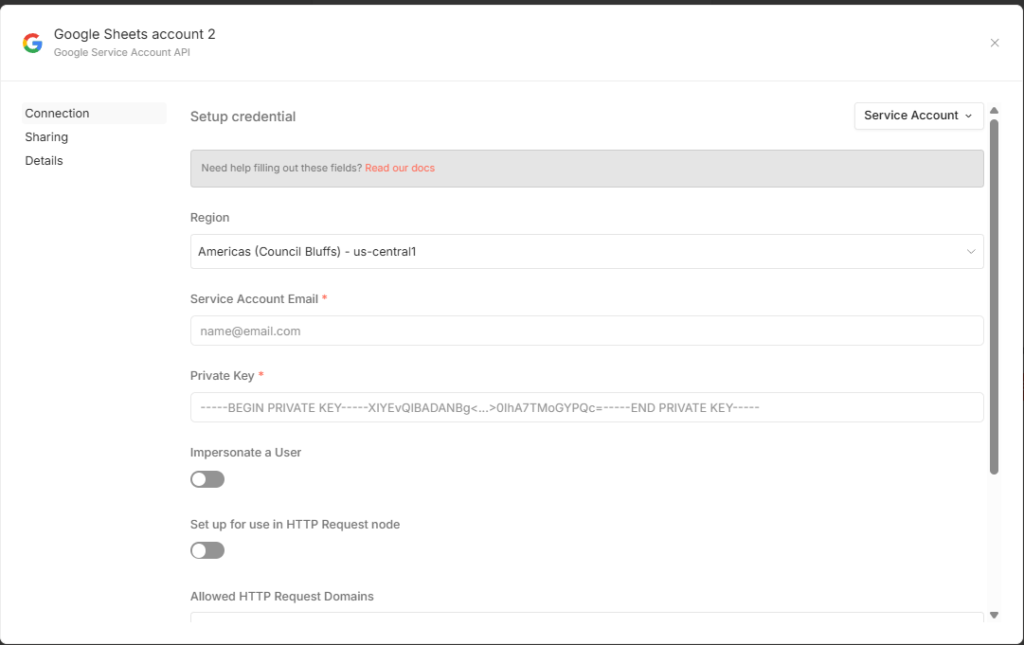Screen dimensions: 1024x645
Task: Open the Service Account type dropdown
Action: pos(918,116)
